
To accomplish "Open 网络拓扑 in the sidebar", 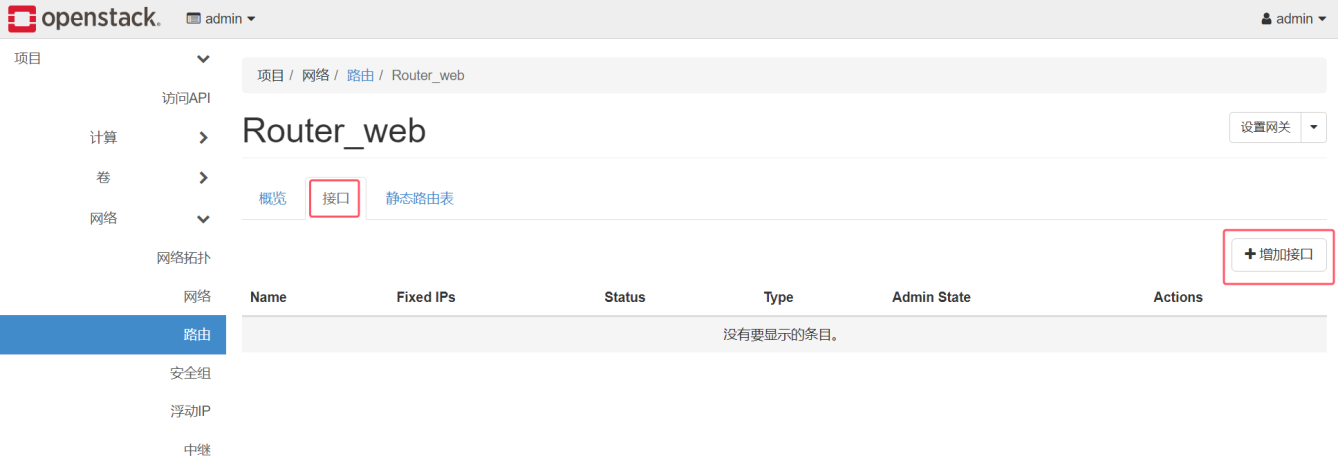I will coord(183,257).
